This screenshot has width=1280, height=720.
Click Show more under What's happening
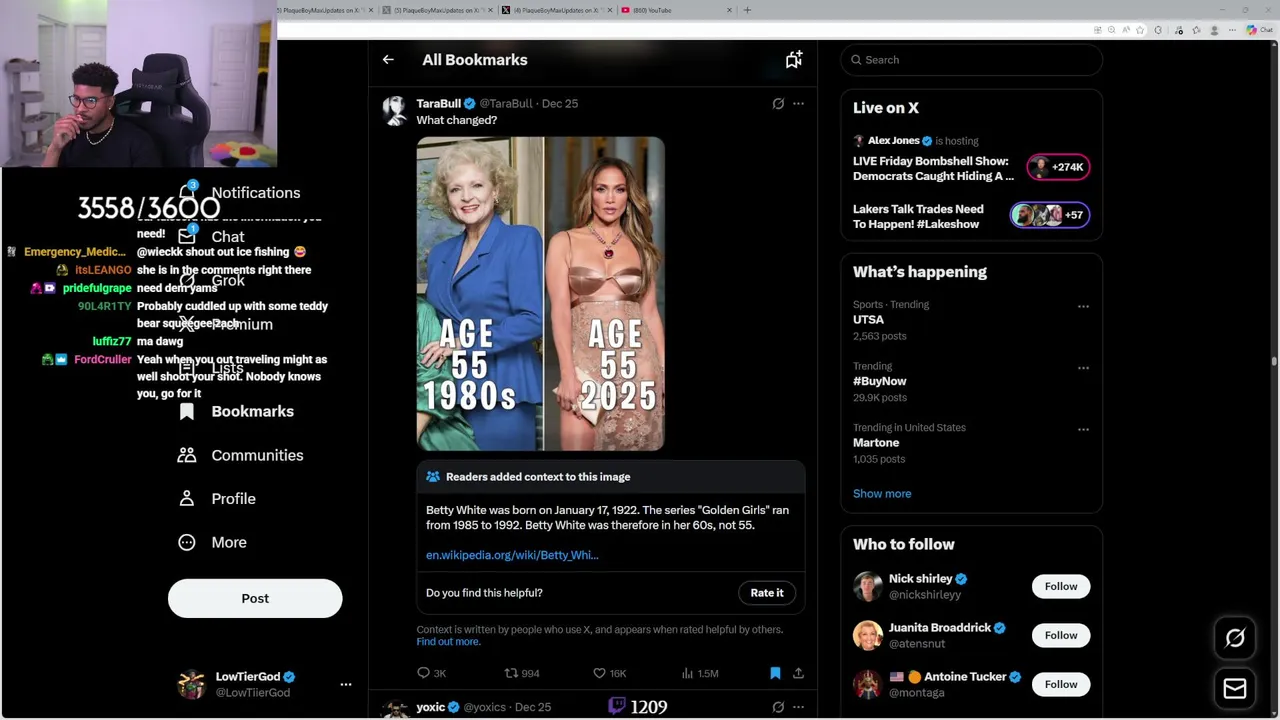[882, 494]
